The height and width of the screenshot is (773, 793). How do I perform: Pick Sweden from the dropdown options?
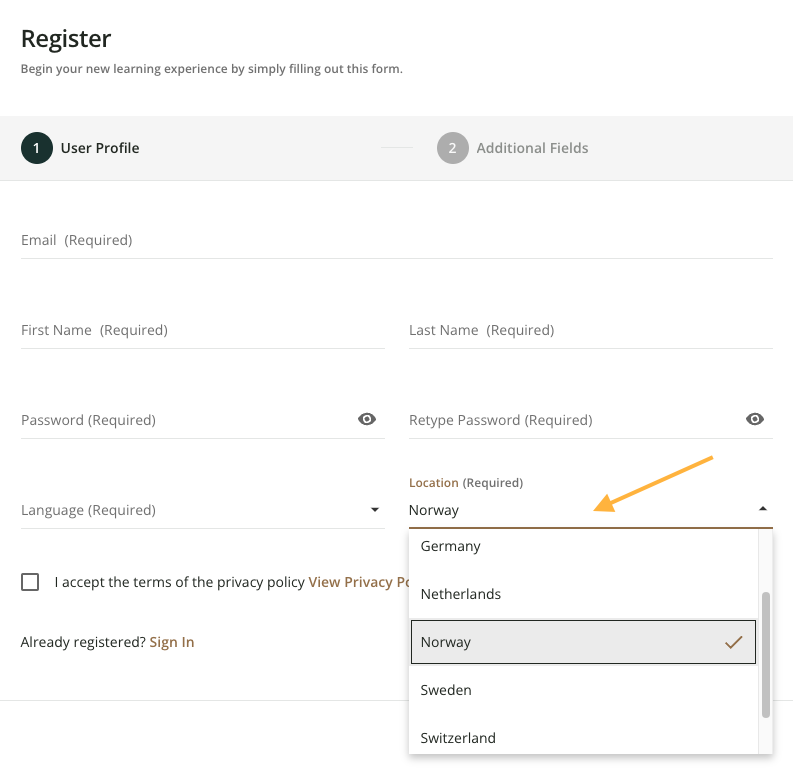coord(446,690)
